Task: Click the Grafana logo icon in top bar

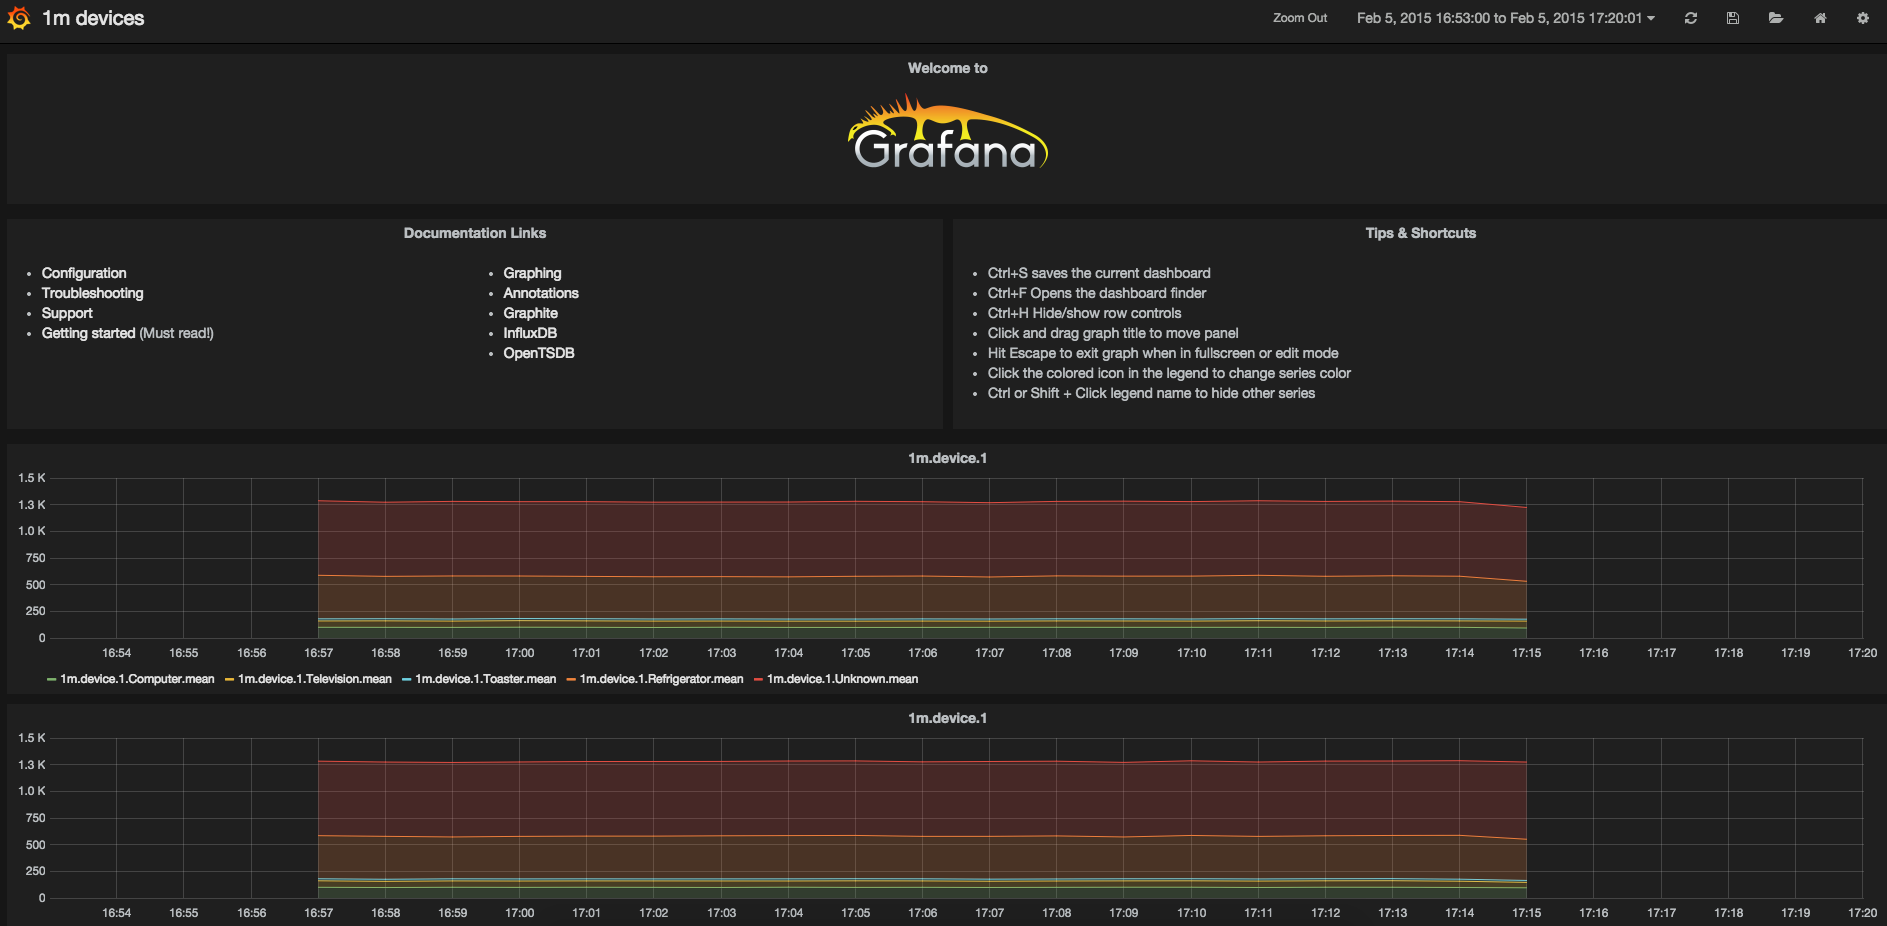Action: click(19, 18)
